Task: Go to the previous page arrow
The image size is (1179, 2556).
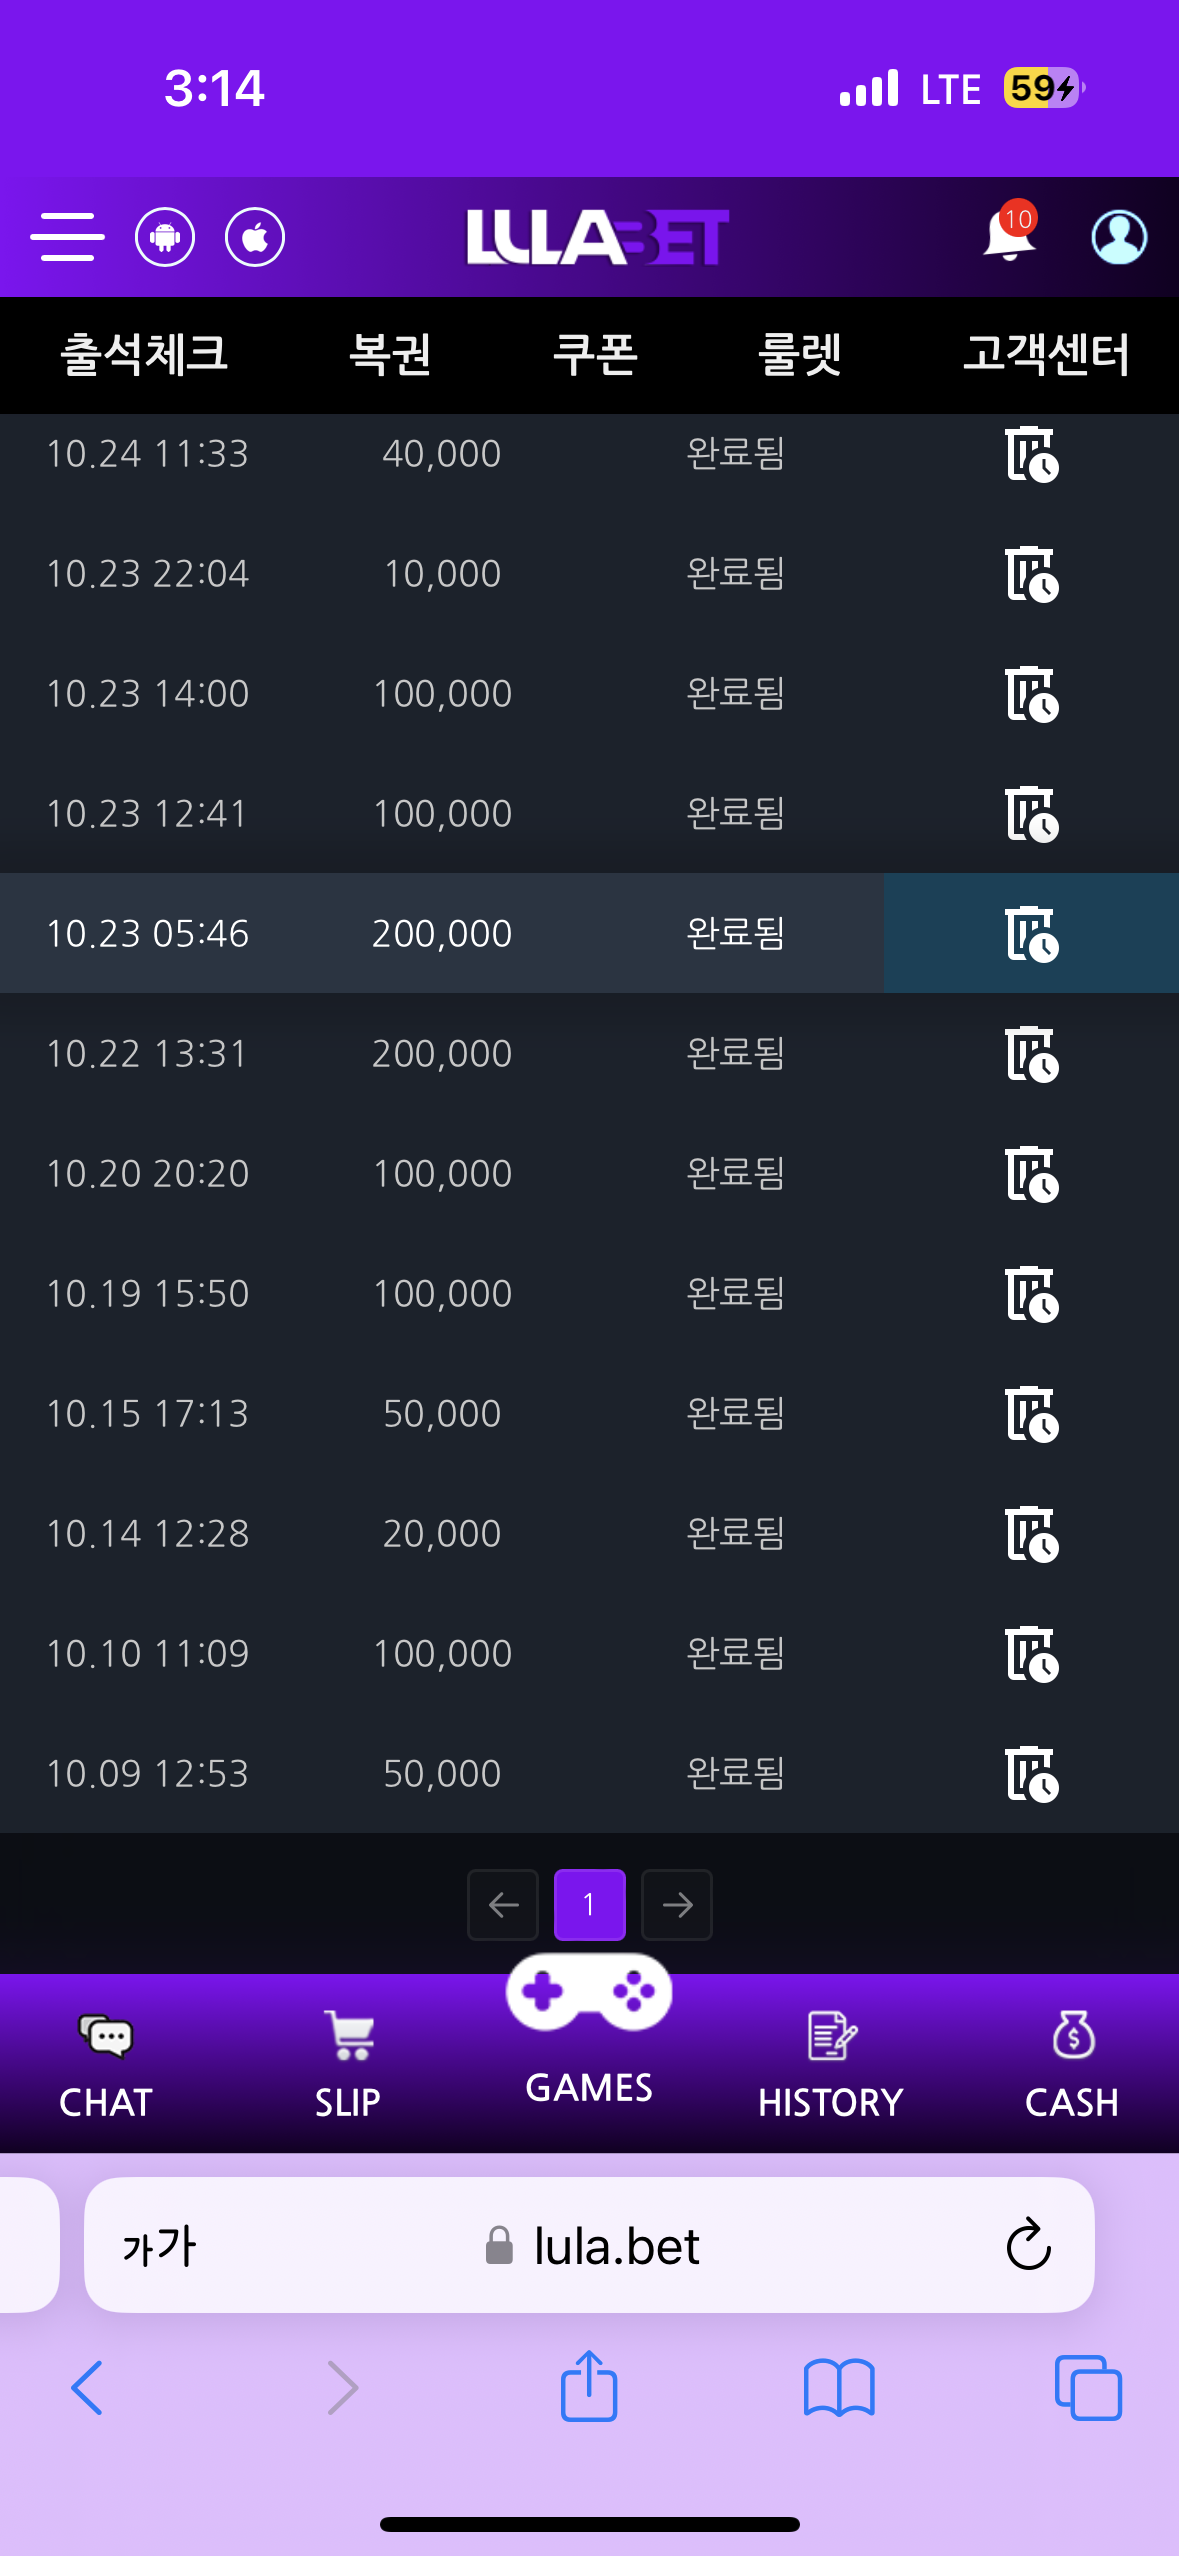Action: click(503, 1905)
